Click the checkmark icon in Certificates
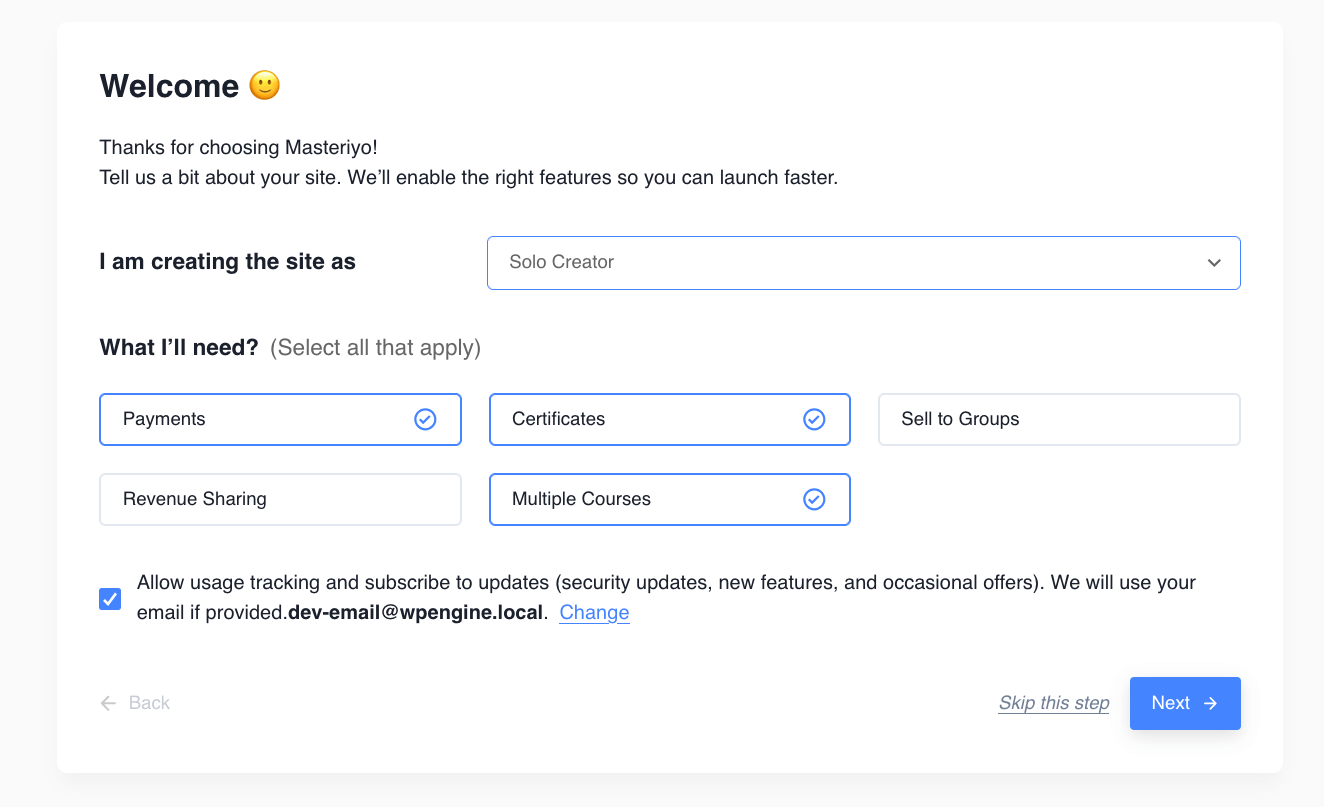This screenshot has width=1324, height=807. [x=814, y=419]
